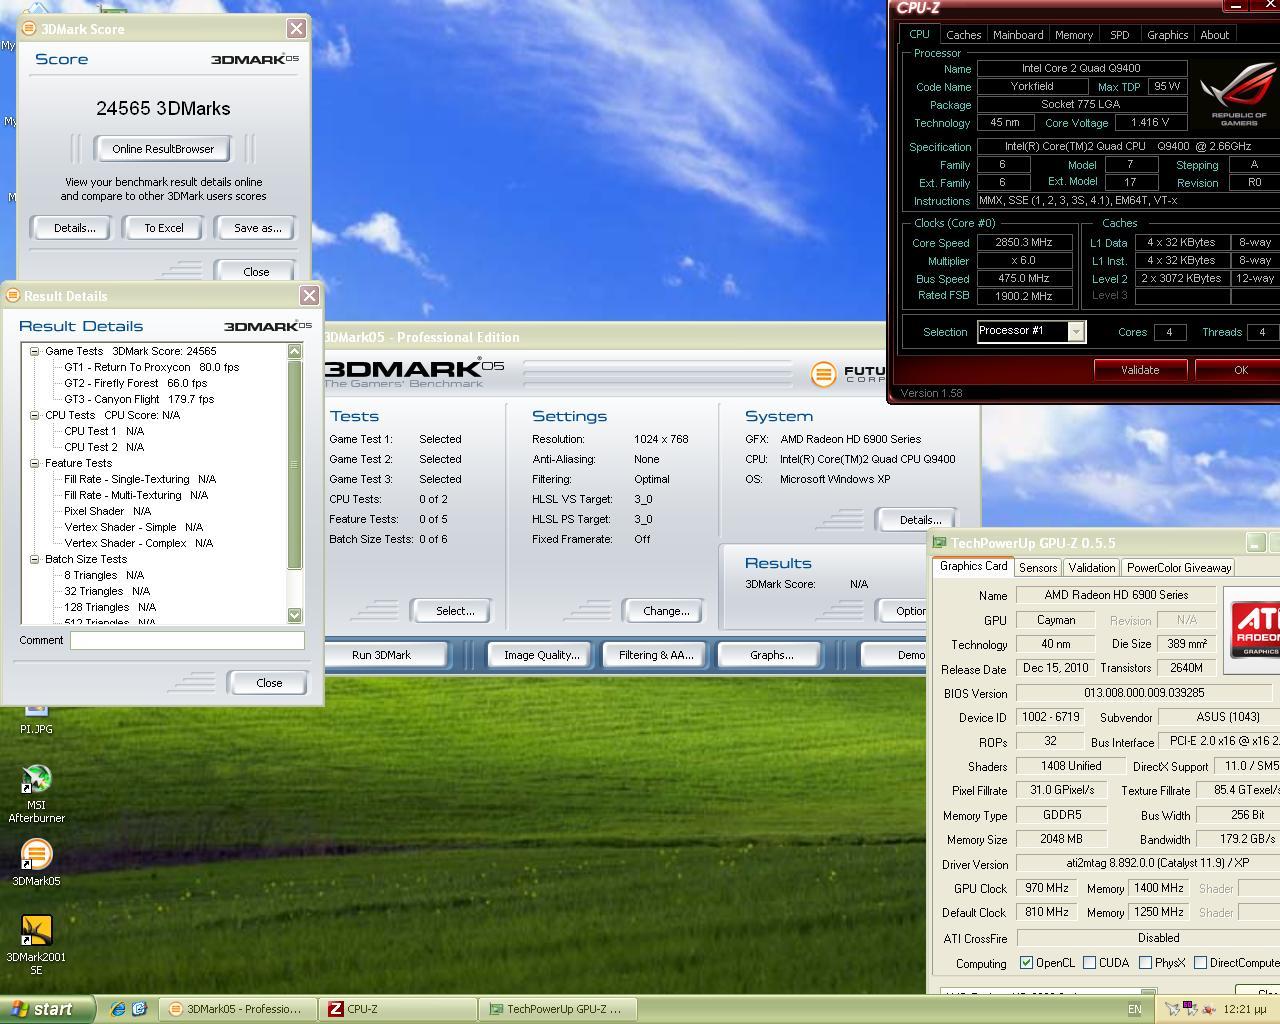Collapse the CPU Tests tree node
This screenshot has height=1024, width=1280.
(x=35, y=415)
